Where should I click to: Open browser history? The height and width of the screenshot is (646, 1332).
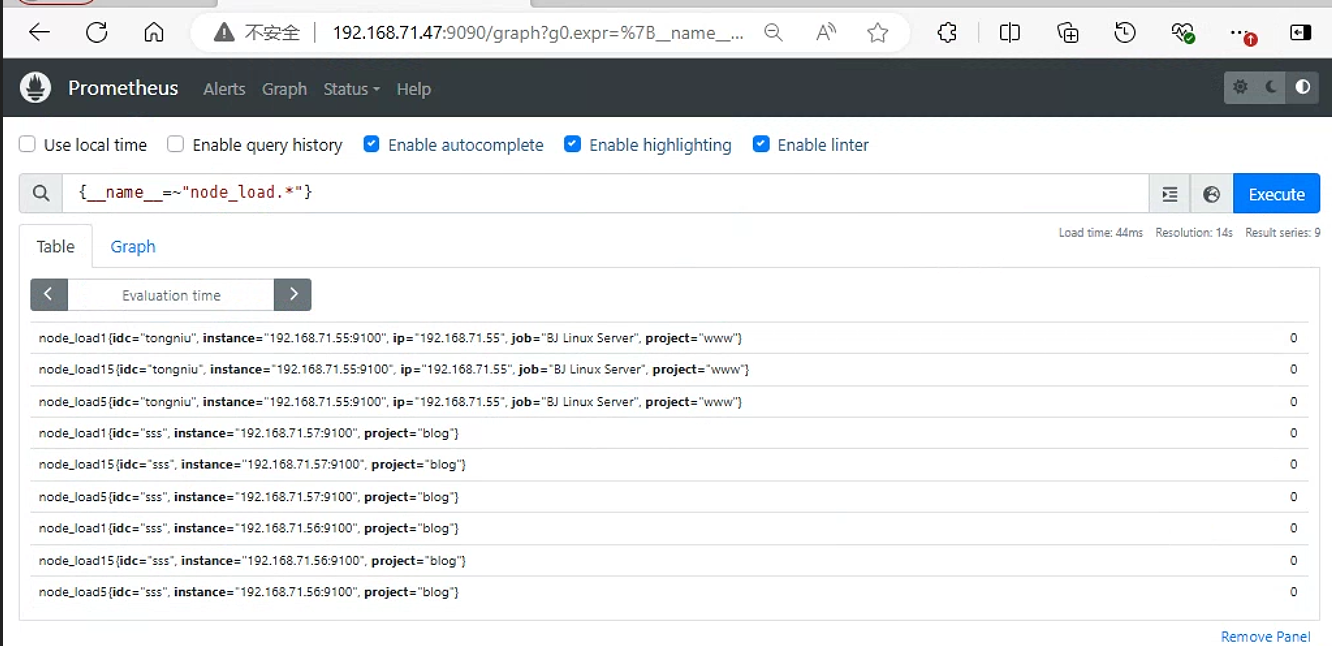point(1125,33)
